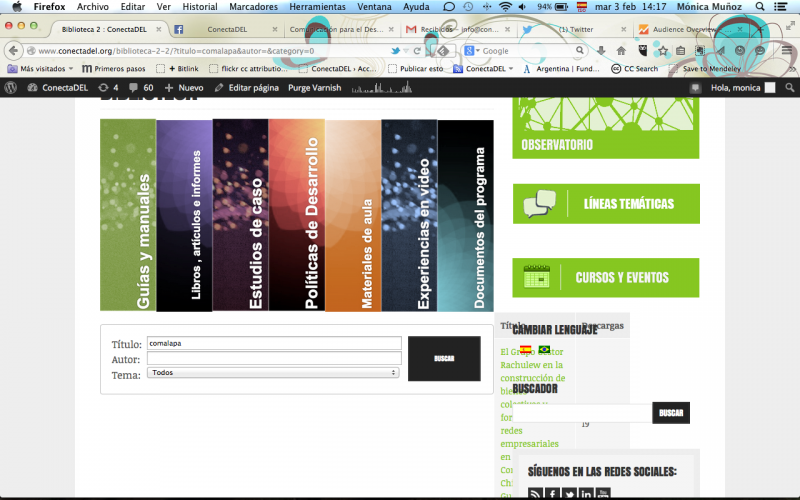Click the updates icon showing 4
800x500 pixels.
click(108, 88)
